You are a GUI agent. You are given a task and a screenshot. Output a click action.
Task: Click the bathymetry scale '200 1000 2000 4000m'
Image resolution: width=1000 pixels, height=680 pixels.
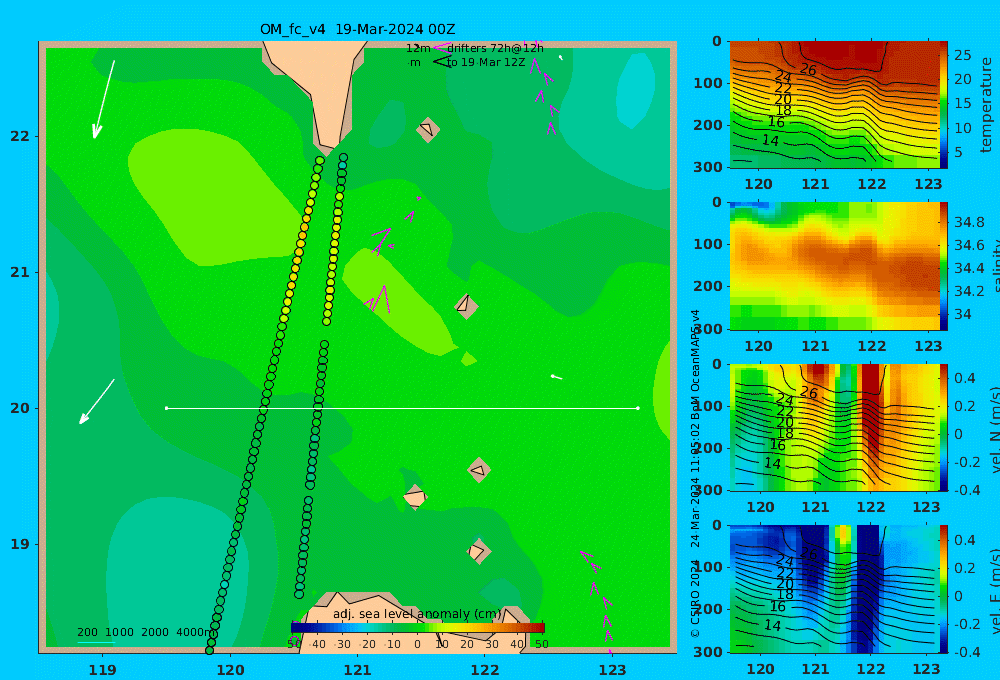coord(147,632)
